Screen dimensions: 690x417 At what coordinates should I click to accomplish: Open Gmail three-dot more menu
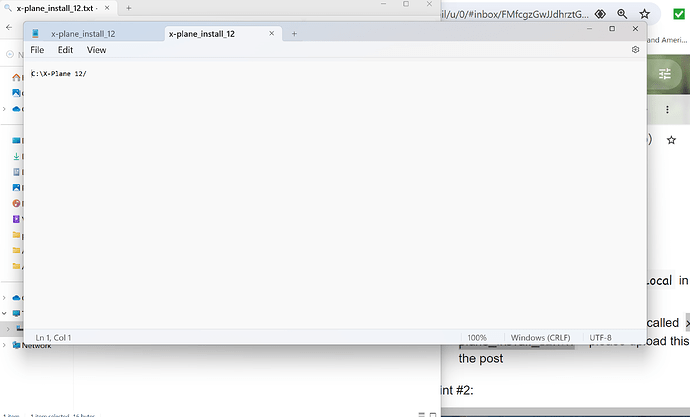coord(667,110)
